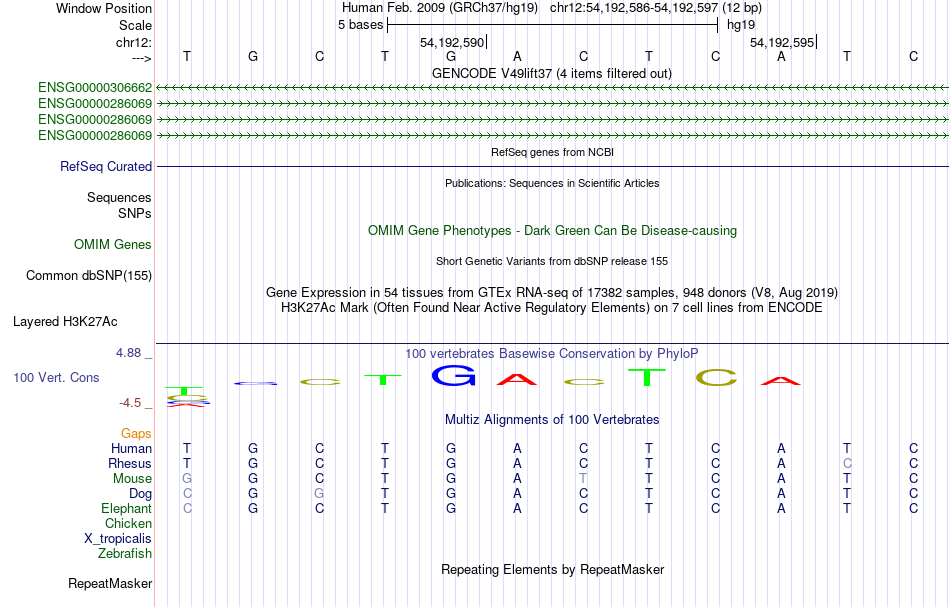950x607 pixels.
Task: Open Repeating Elements by RepeatMasker title
Action: pos(552,569)
